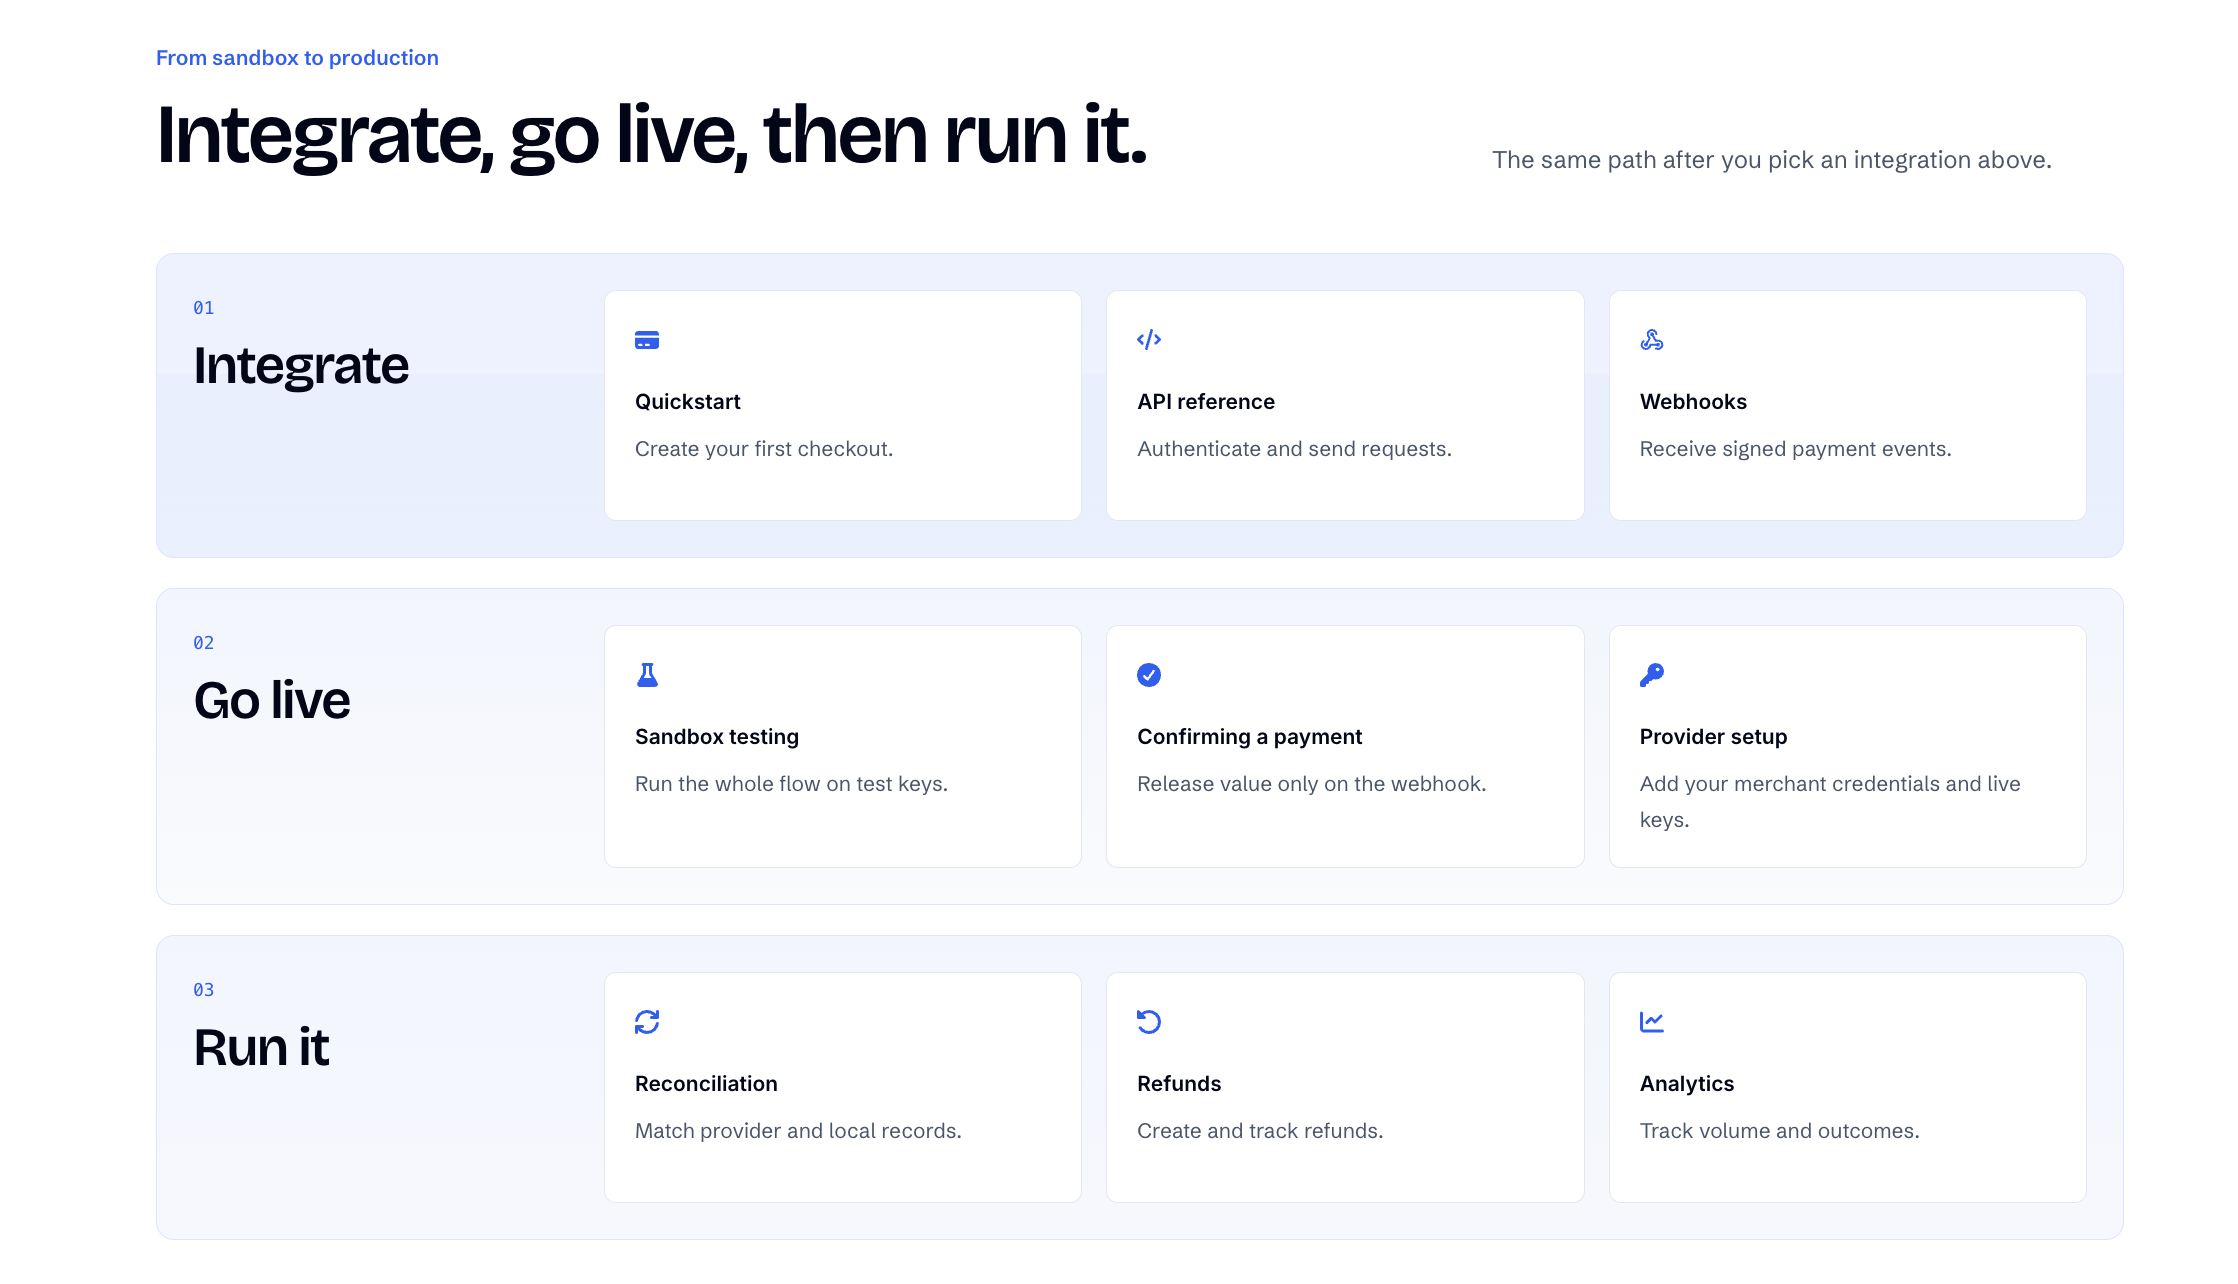Screen dimensions: 2238x1284
Task: Click the 'Integrate, go live, then run it.' heading
Action: pos(651,136)
